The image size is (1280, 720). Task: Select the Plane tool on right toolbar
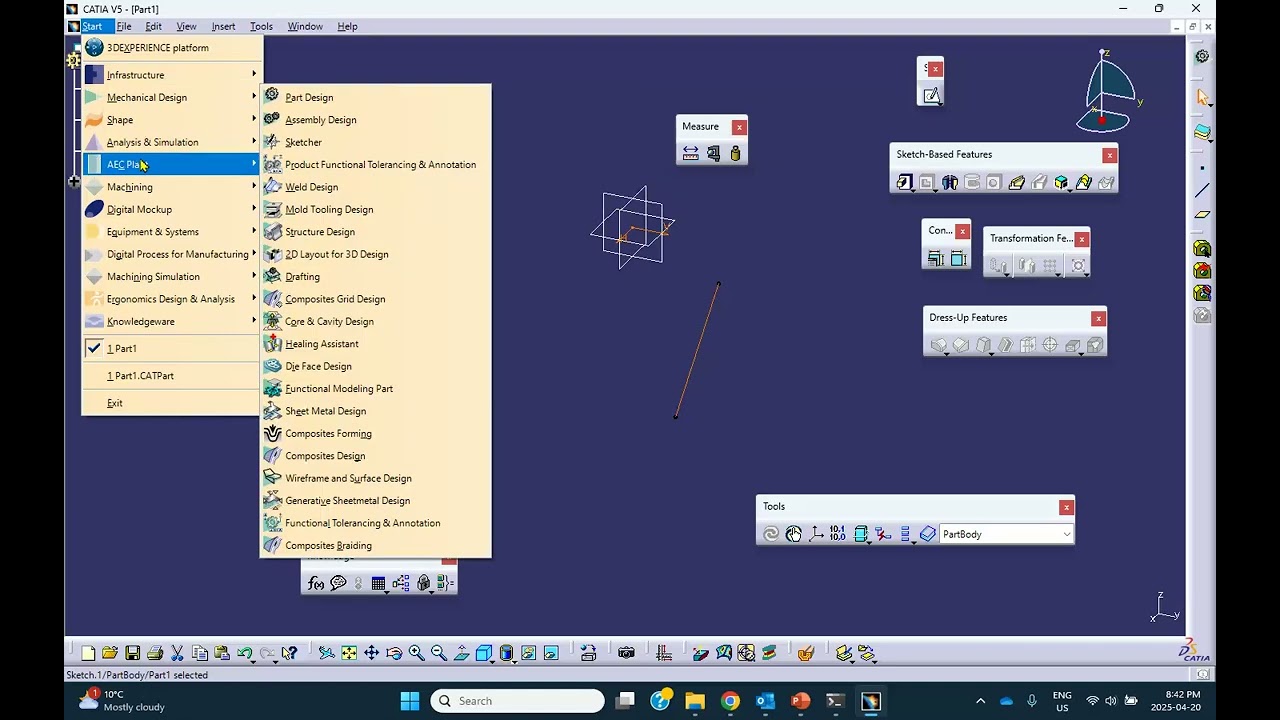pos(1202,214)
